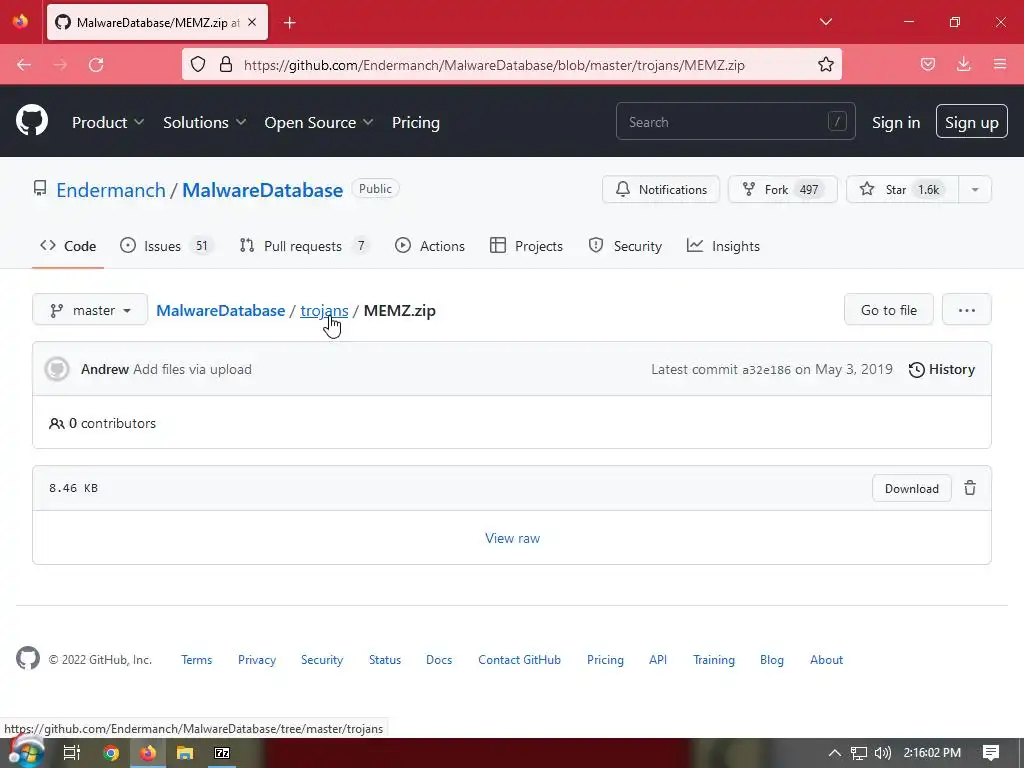Viewport: 1024px width, 768px height.
Task: Open commit a32e186 link
Action: (766, 370)
